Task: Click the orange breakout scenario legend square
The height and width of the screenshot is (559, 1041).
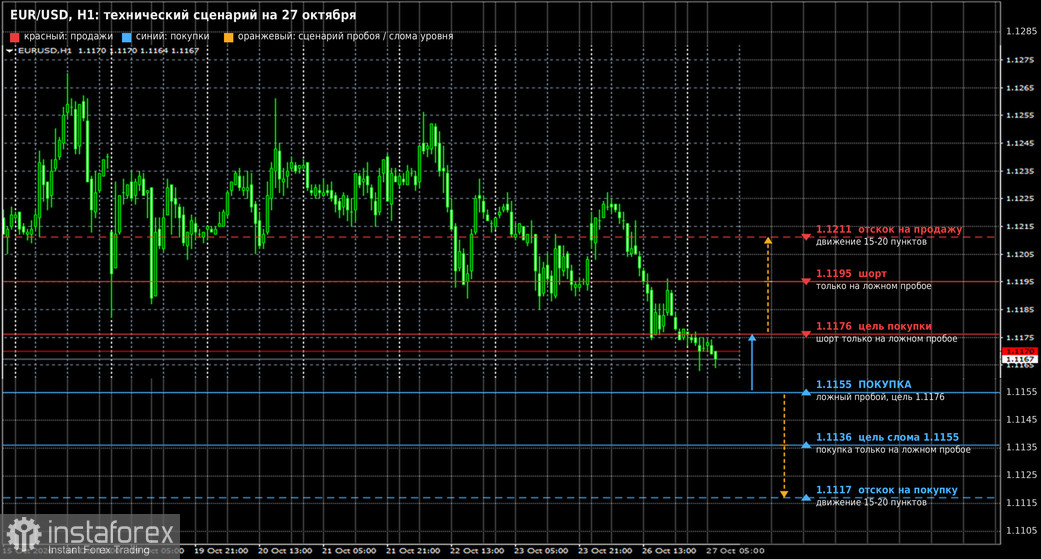Action: tap(228, 37)
